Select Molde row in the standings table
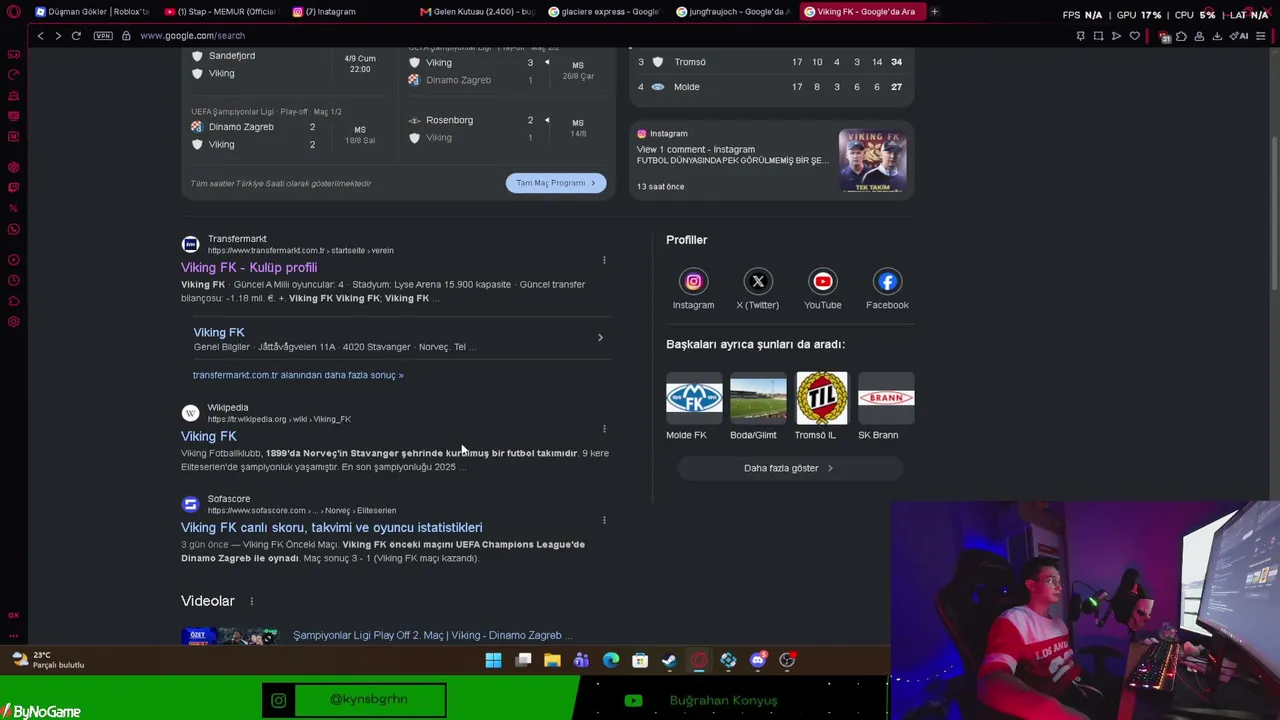 772,87
